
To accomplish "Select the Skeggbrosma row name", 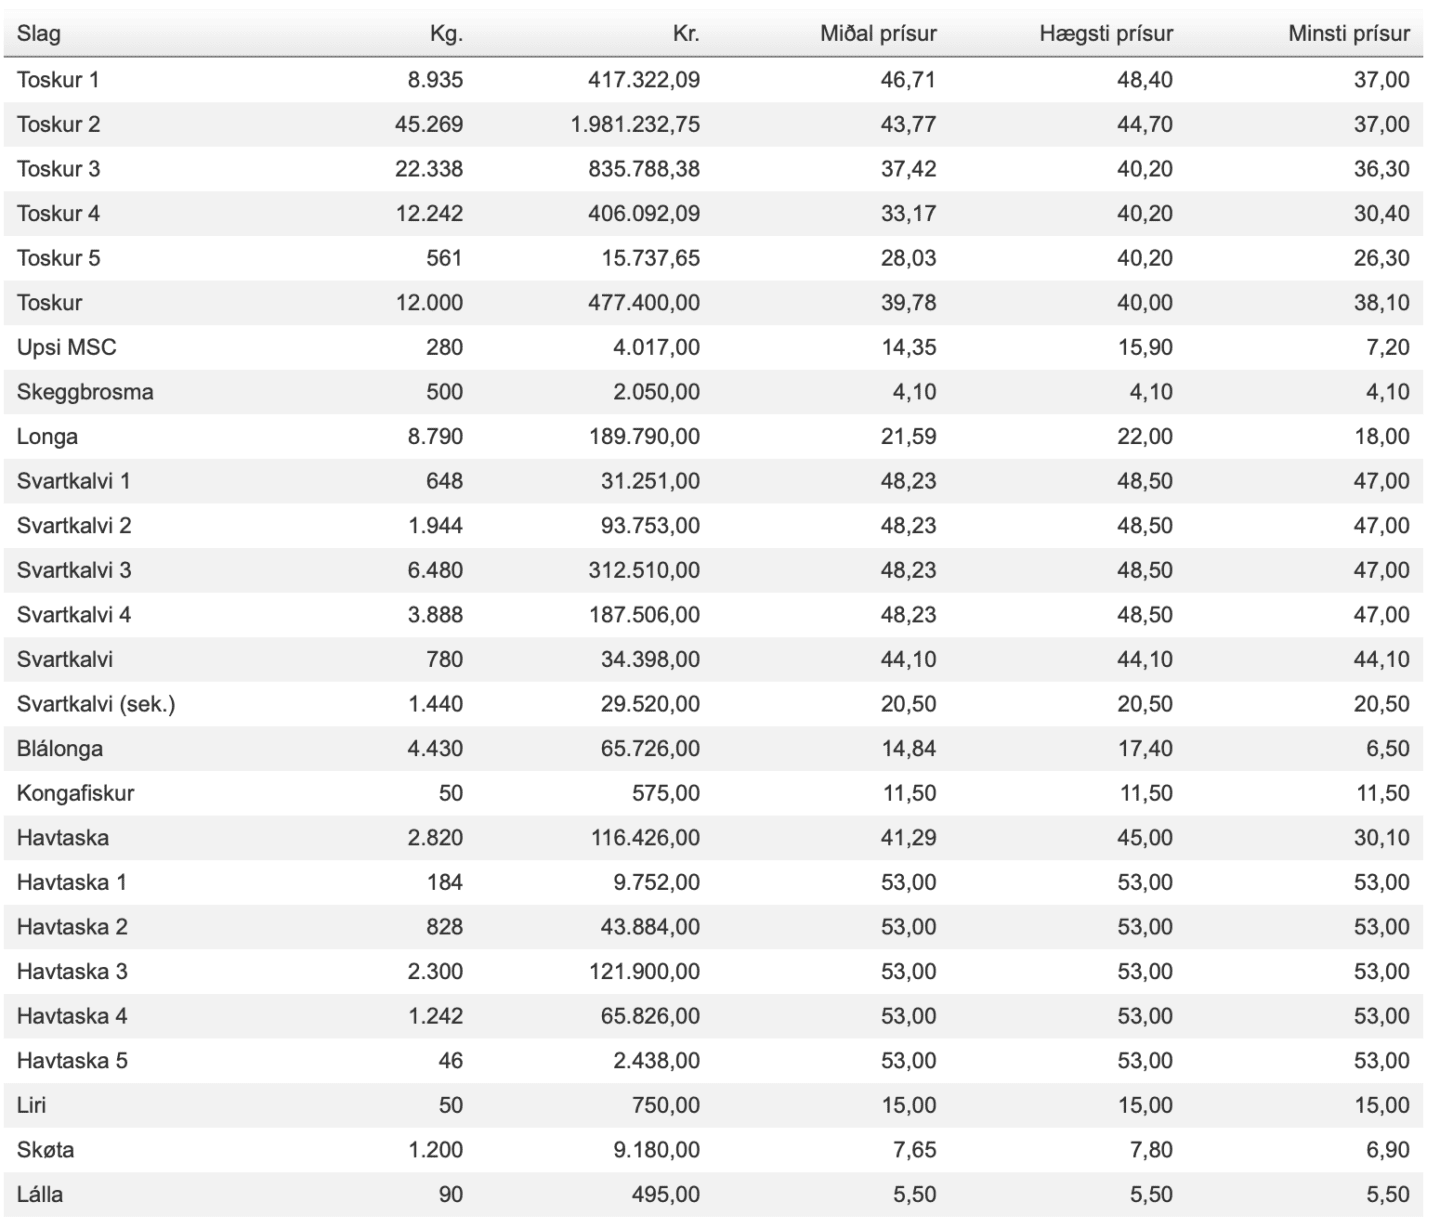I will 85,392.
